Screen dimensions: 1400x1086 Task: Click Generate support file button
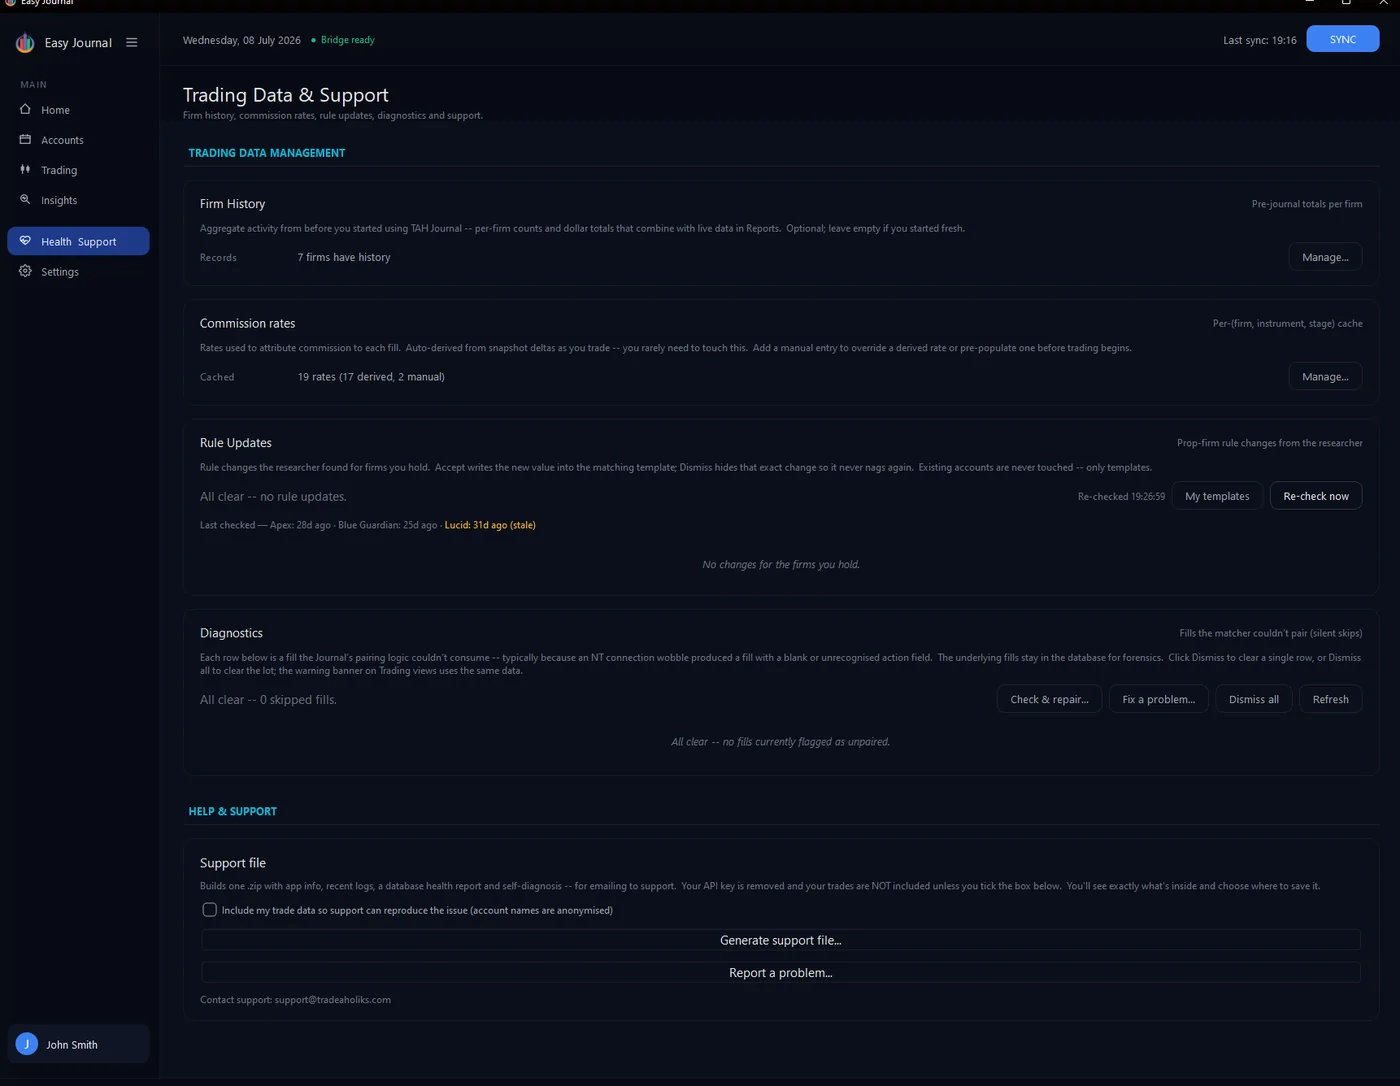[x=781, y=940]
